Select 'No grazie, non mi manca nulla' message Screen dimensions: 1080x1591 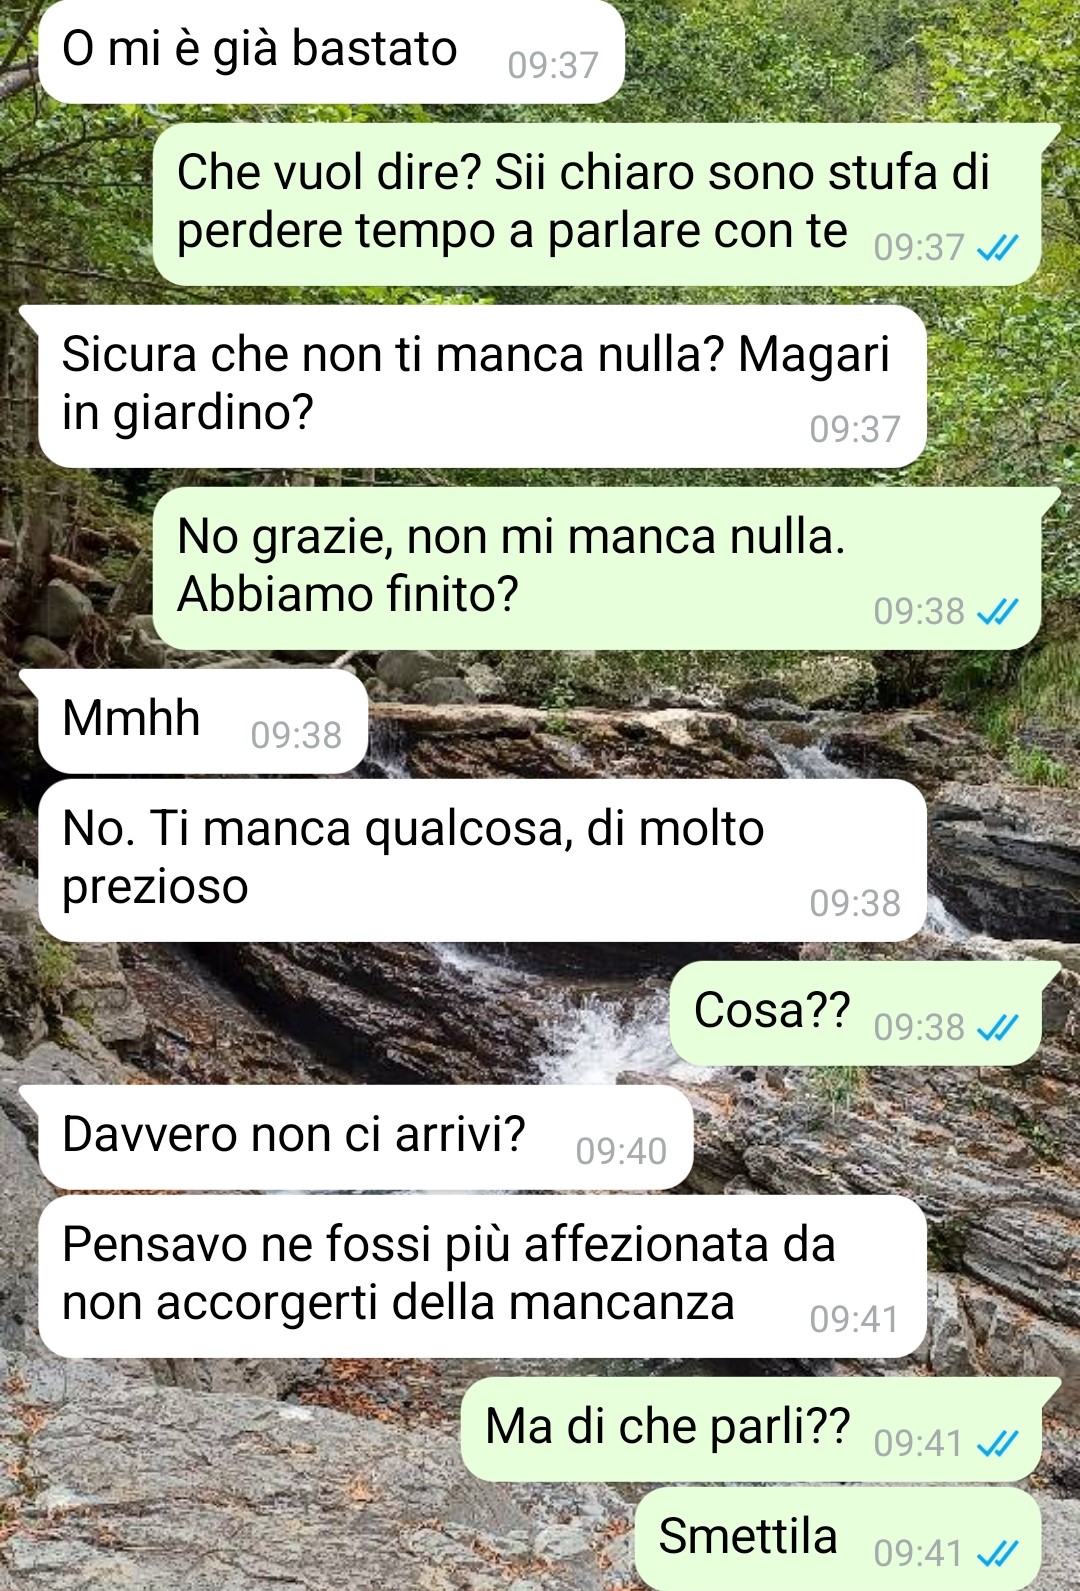(x=597, y=568)
